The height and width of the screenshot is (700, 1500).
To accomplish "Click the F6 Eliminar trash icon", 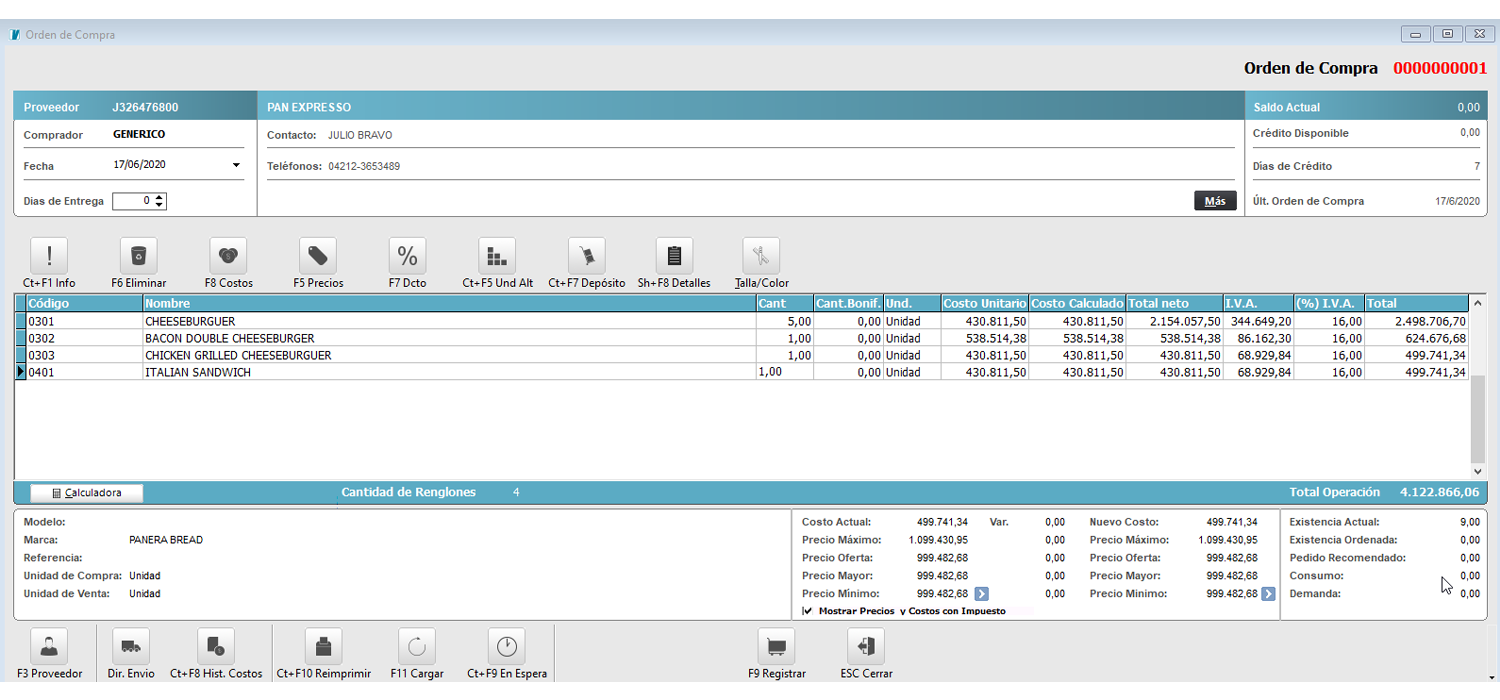I will [x=139, y=256].
